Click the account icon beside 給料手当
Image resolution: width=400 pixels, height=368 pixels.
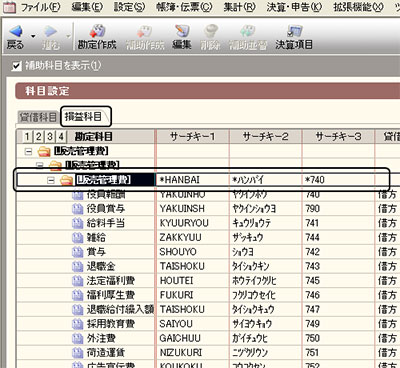(x=78, y=223)
